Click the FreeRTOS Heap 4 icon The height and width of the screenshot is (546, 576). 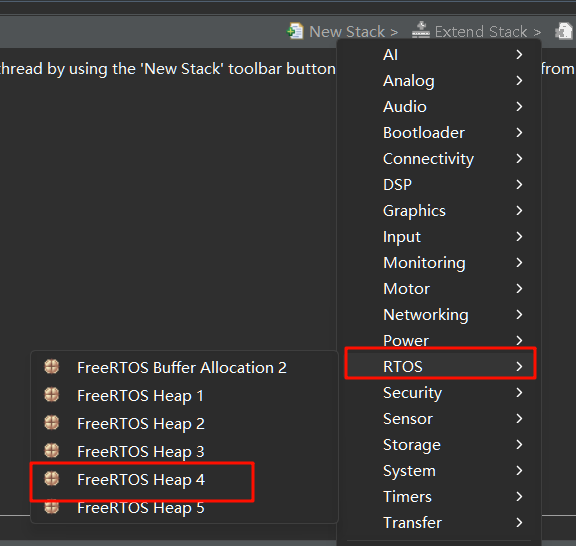(x=51, y=478)
